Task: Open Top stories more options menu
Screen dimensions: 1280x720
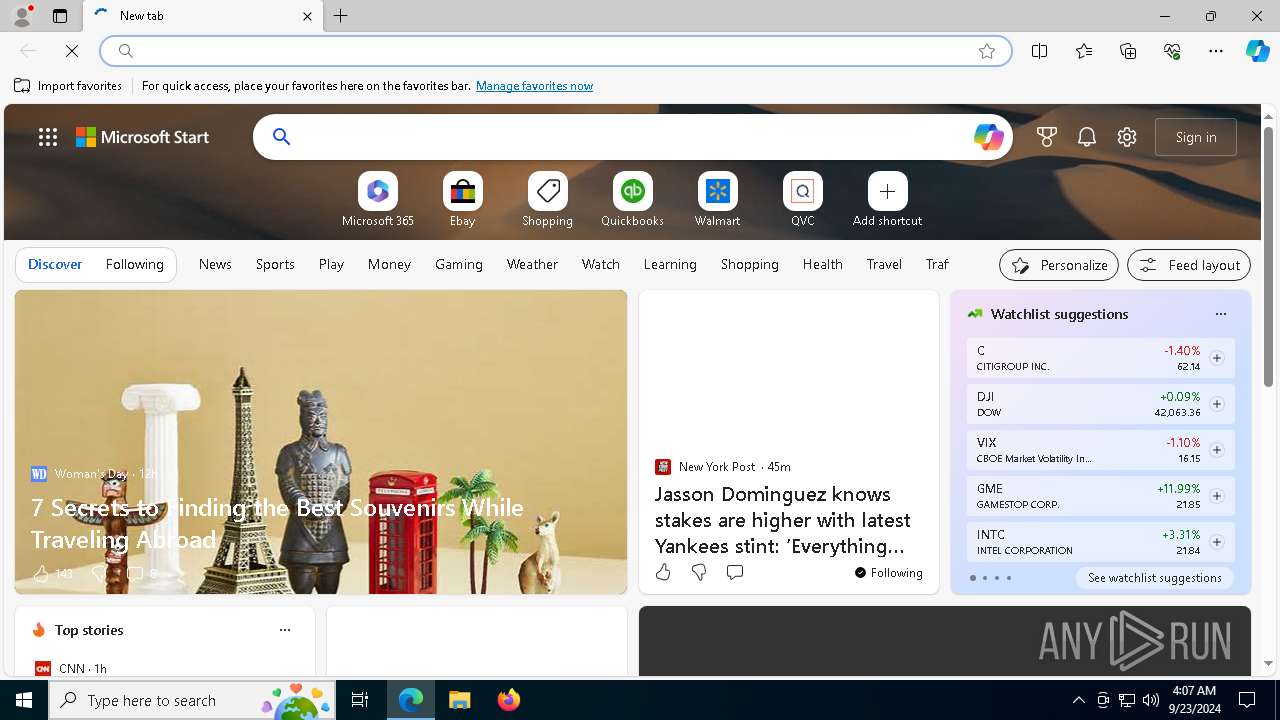Action: point(284,630)
